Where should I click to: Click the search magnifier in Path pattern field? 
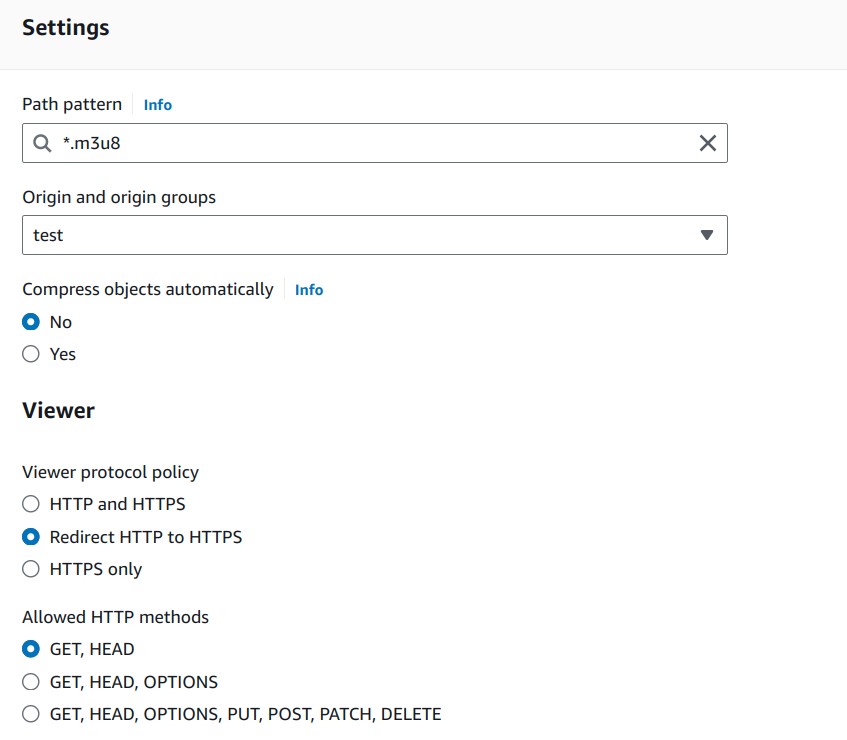pos(41,143)
